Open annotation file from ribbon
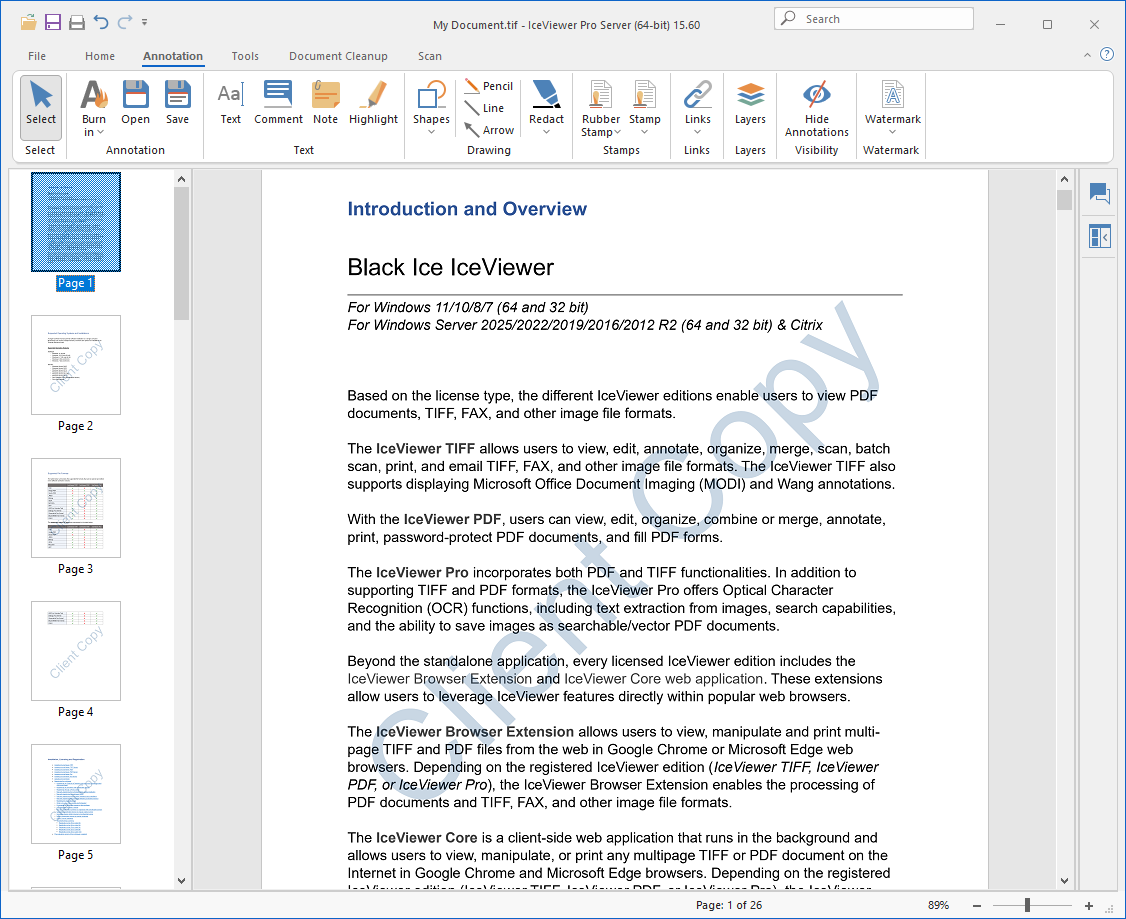Image resolution: width=1126 pixels, height=919 pixels. point(136,103)
